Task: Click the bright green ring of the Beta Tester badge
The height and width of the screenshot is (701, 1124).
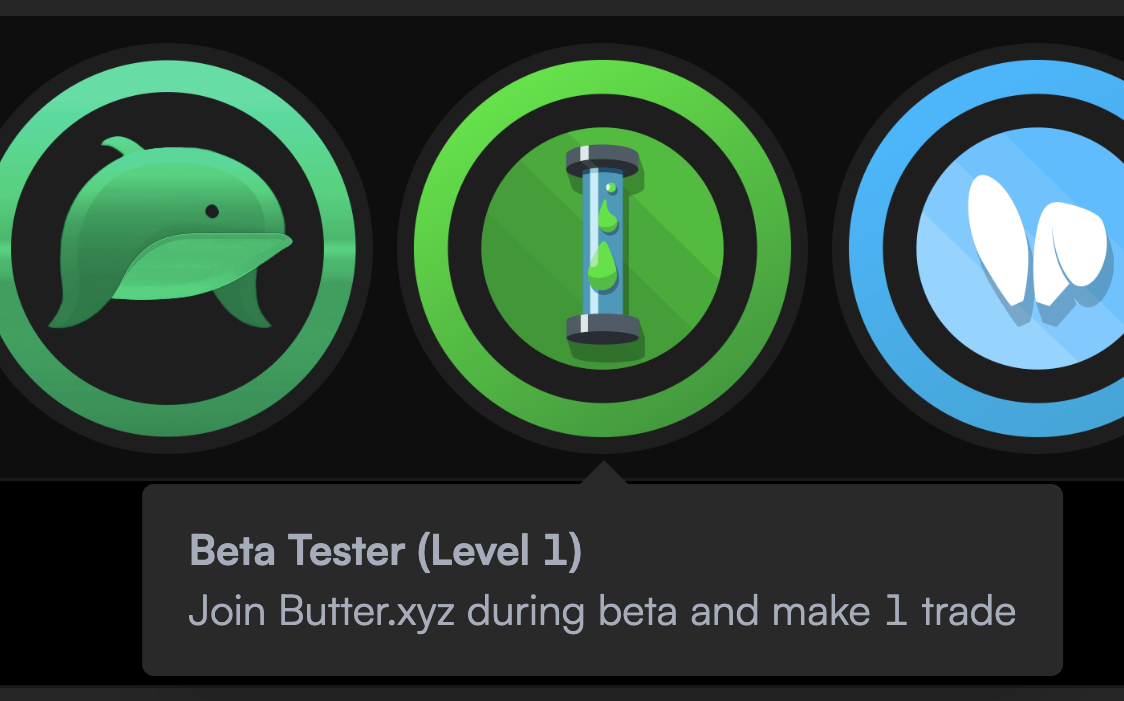Action: tap(602, 77)
